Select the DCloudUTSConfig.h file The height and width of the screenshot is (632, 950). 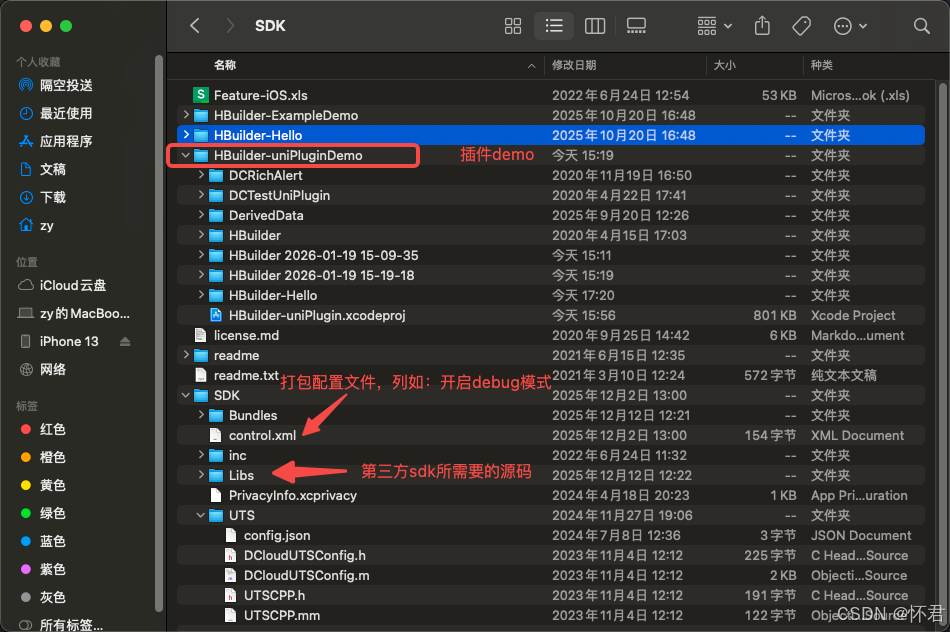tap(551, 555)
